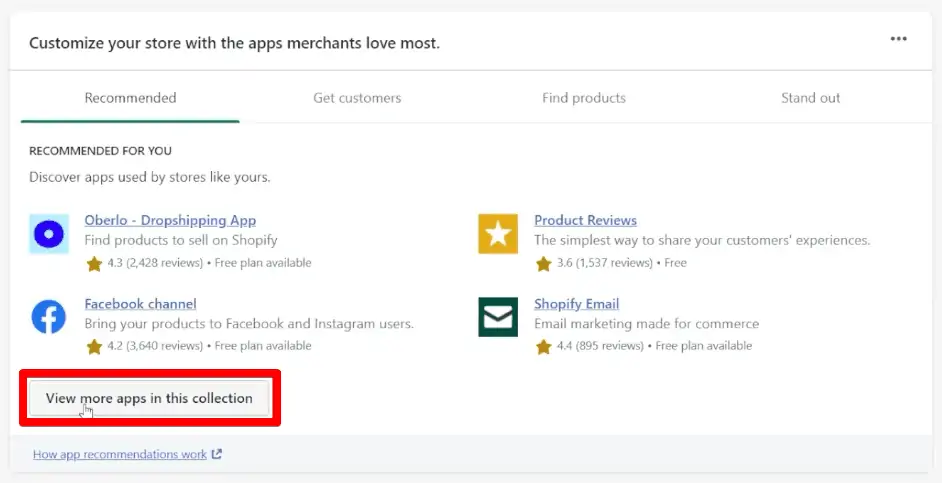Screen dimensions: 942x483
Task: Open the Shopify Email app link
Action: [x=577, y=304]
